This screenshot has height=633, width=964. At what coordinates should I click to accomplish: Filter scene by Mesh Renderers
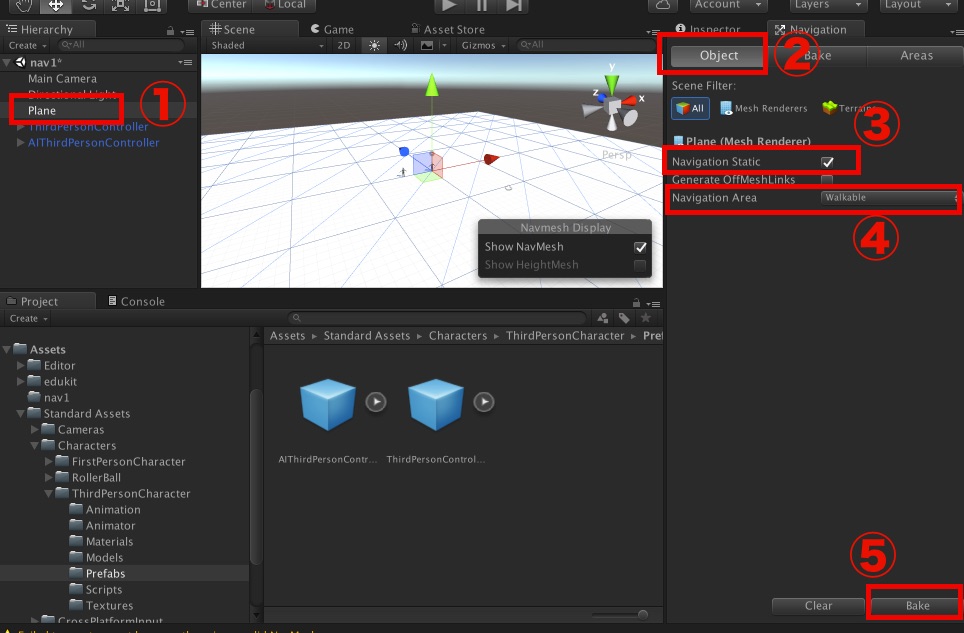click(764, 108)
